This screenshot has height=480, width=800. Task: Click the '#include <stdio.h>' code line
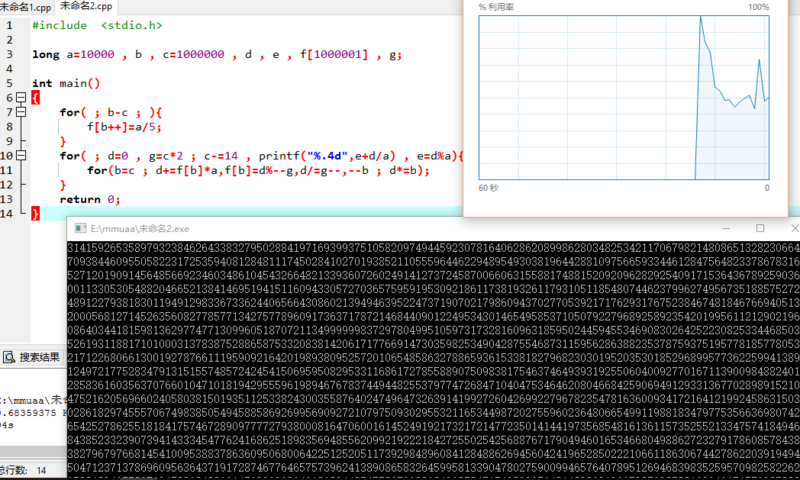97,26
